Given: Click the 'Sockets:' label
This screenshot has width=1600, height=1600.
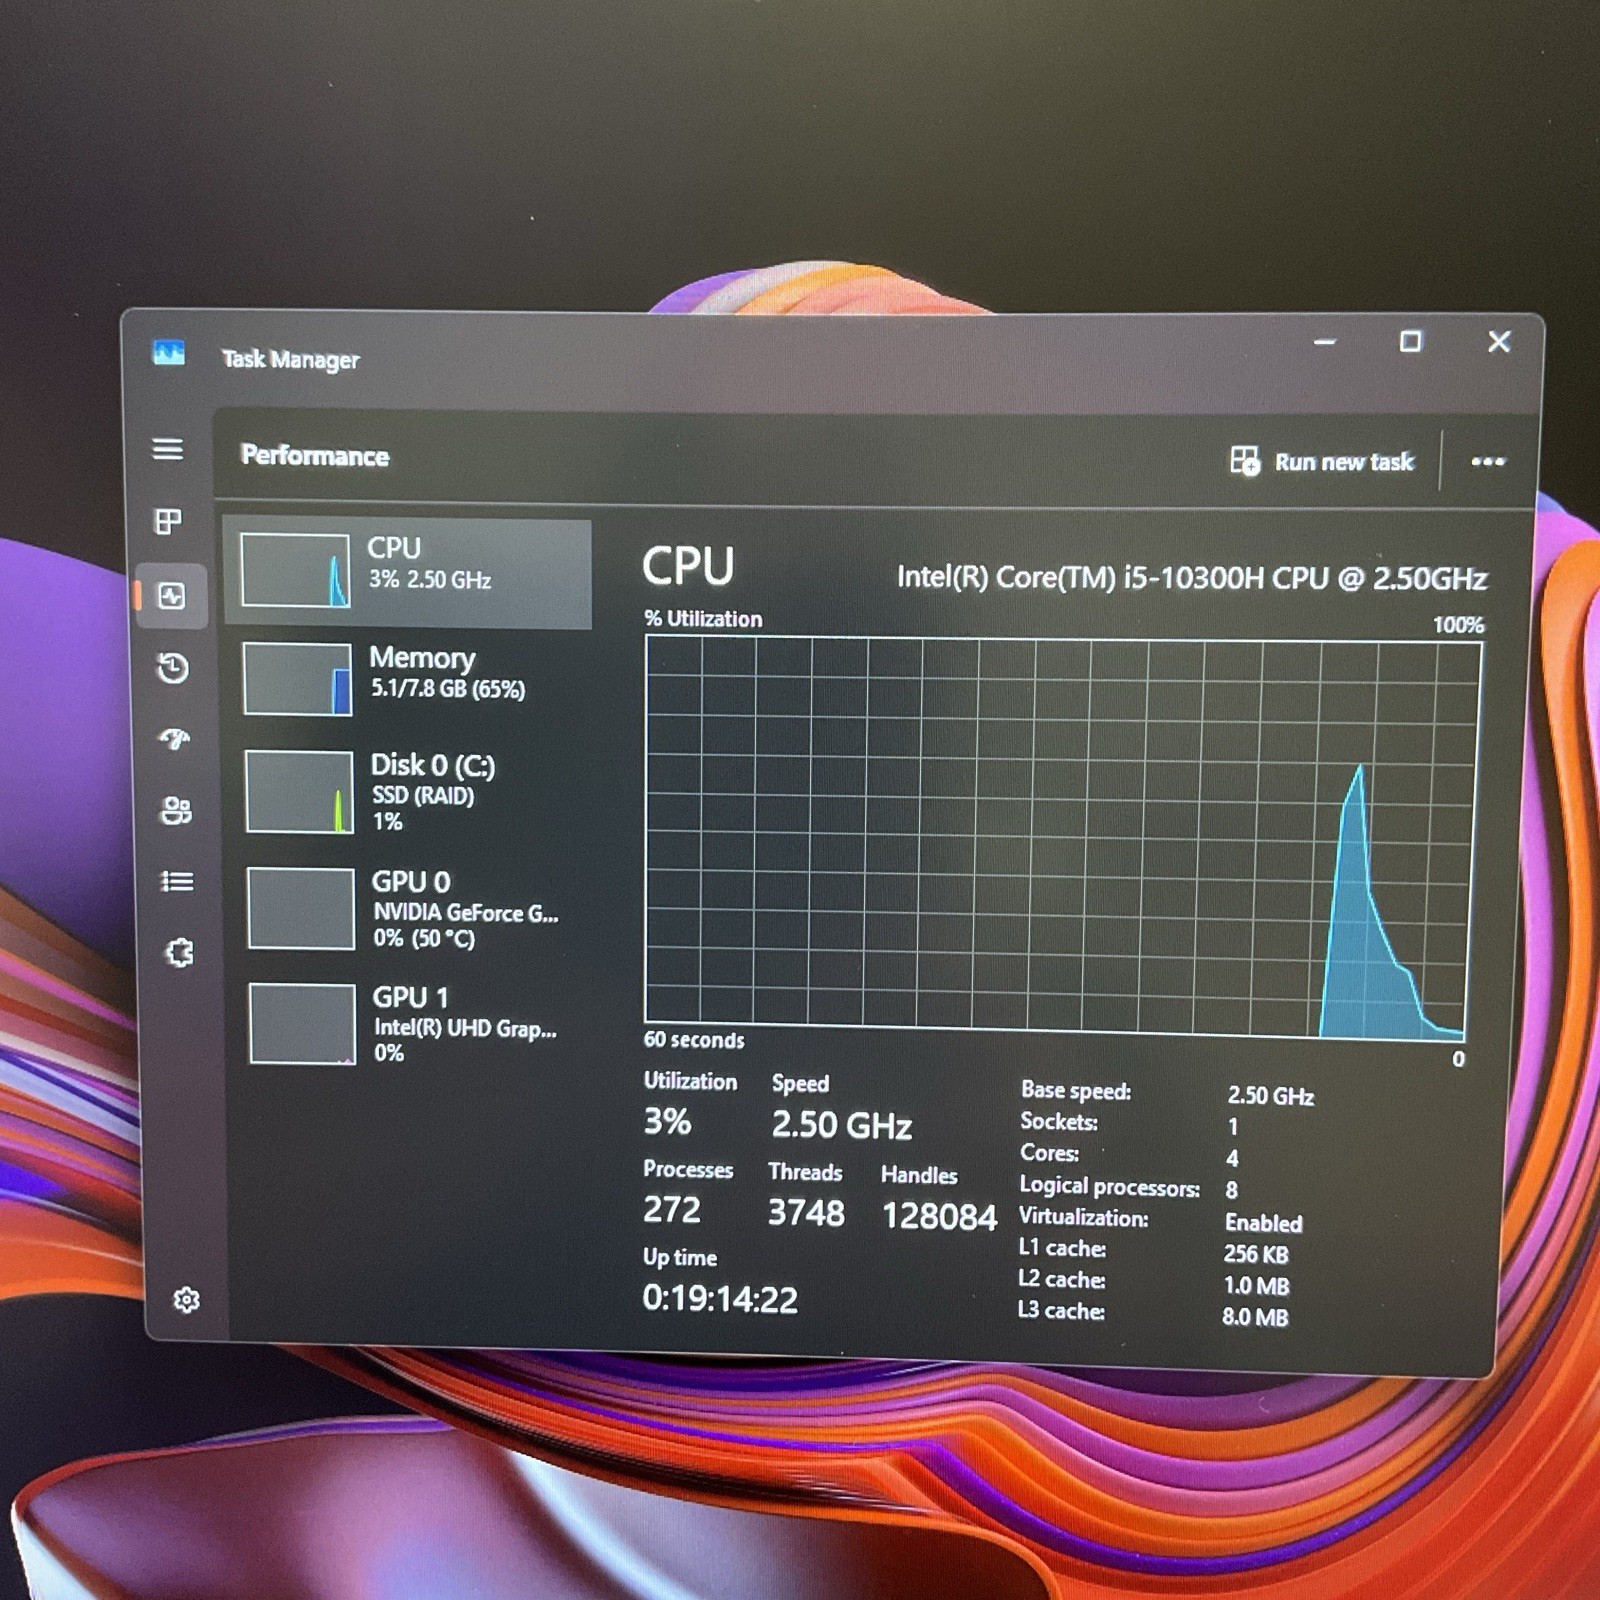Looking at the screenshot, I should pyautogui.click(x=1059, y=1122).
